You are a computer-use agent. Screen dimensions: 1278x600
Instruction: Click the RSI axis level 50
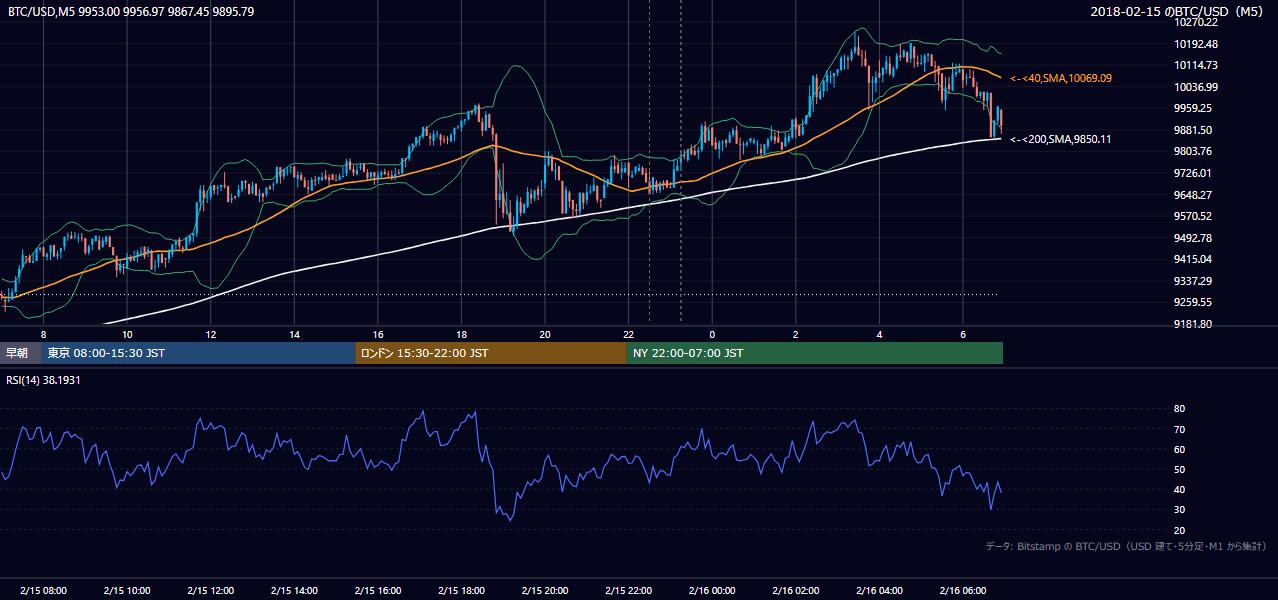tap(1180, 469)
